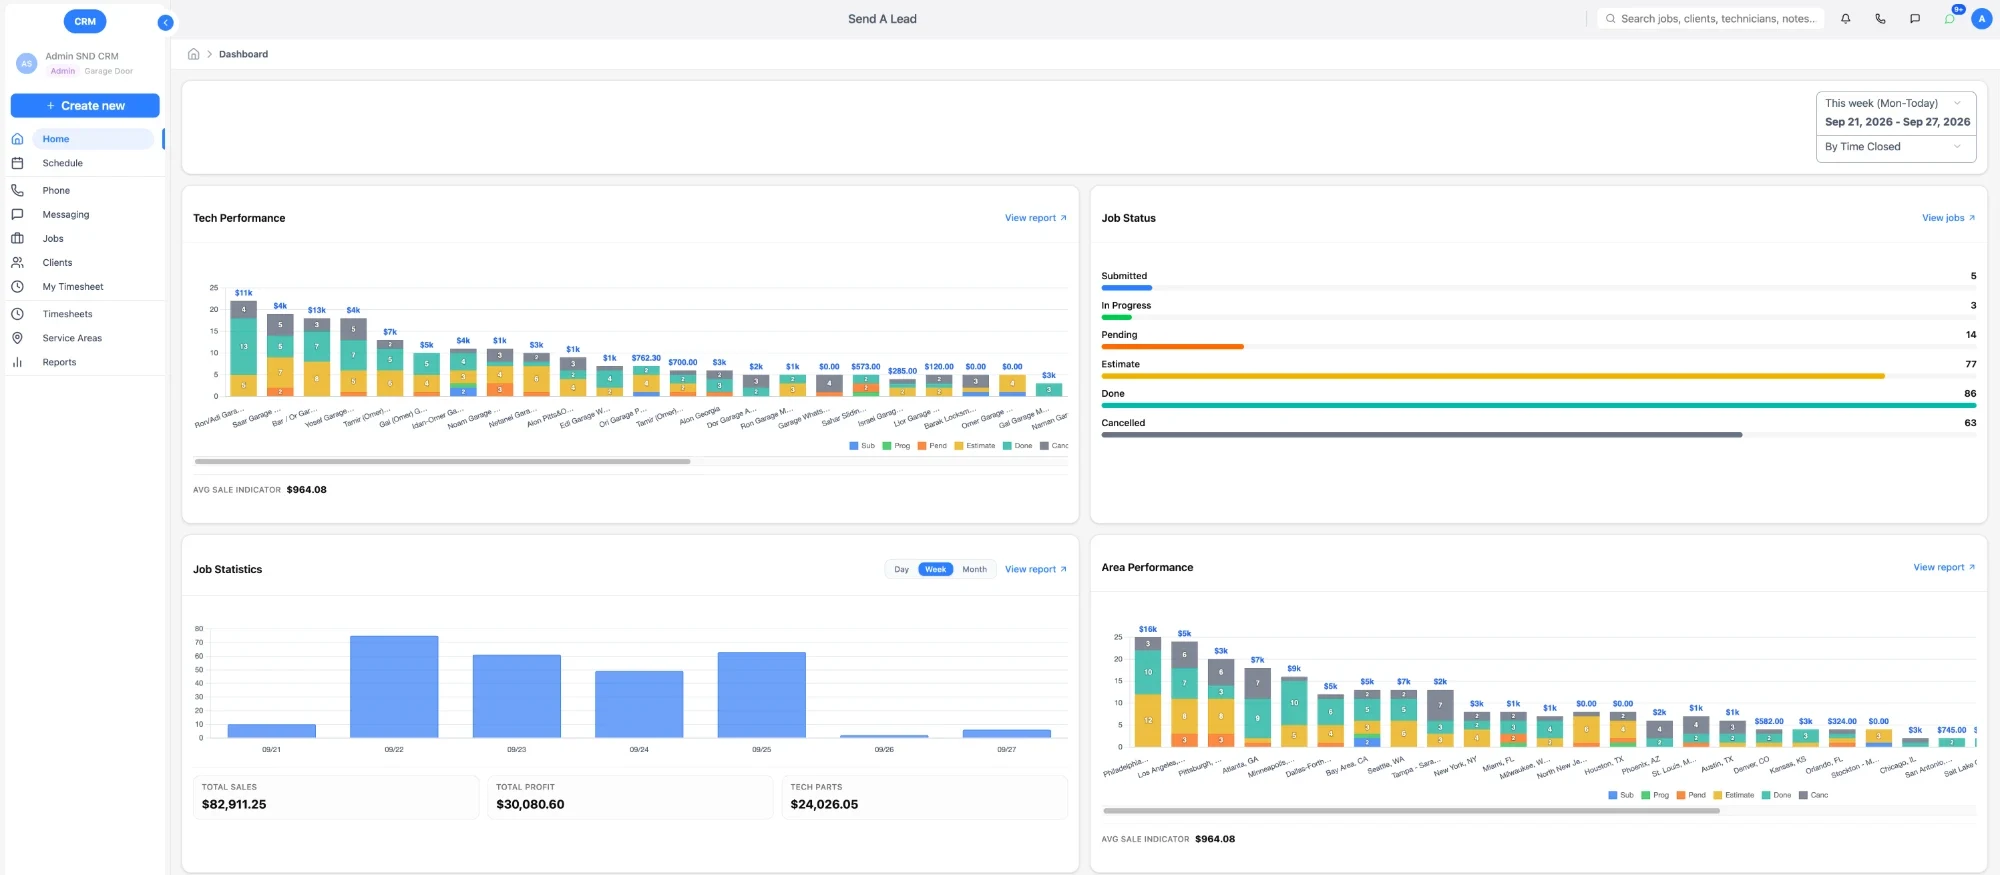The height and width of the screenshot is (875, 2000).
Task: Click the Create new button
Action: [85, 106]
